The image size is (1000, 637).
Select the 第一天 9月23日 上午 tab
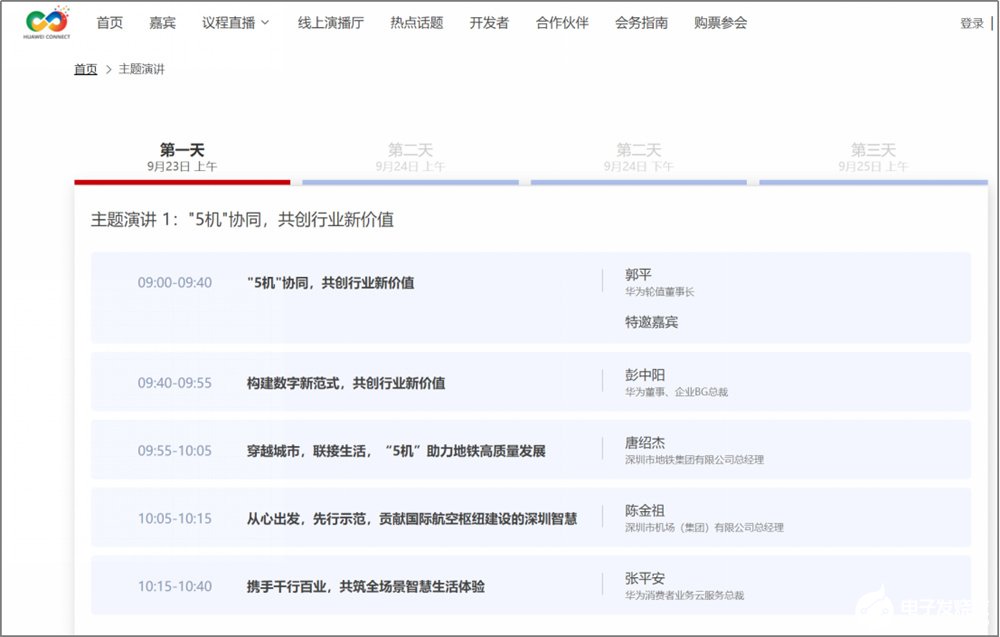coord(181,155)
